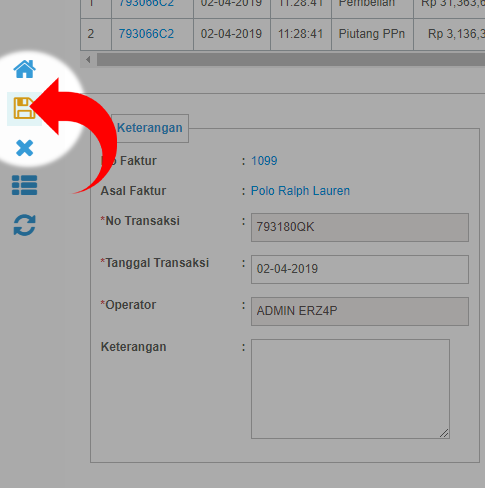Select row number 2 cell

point(96,34)
